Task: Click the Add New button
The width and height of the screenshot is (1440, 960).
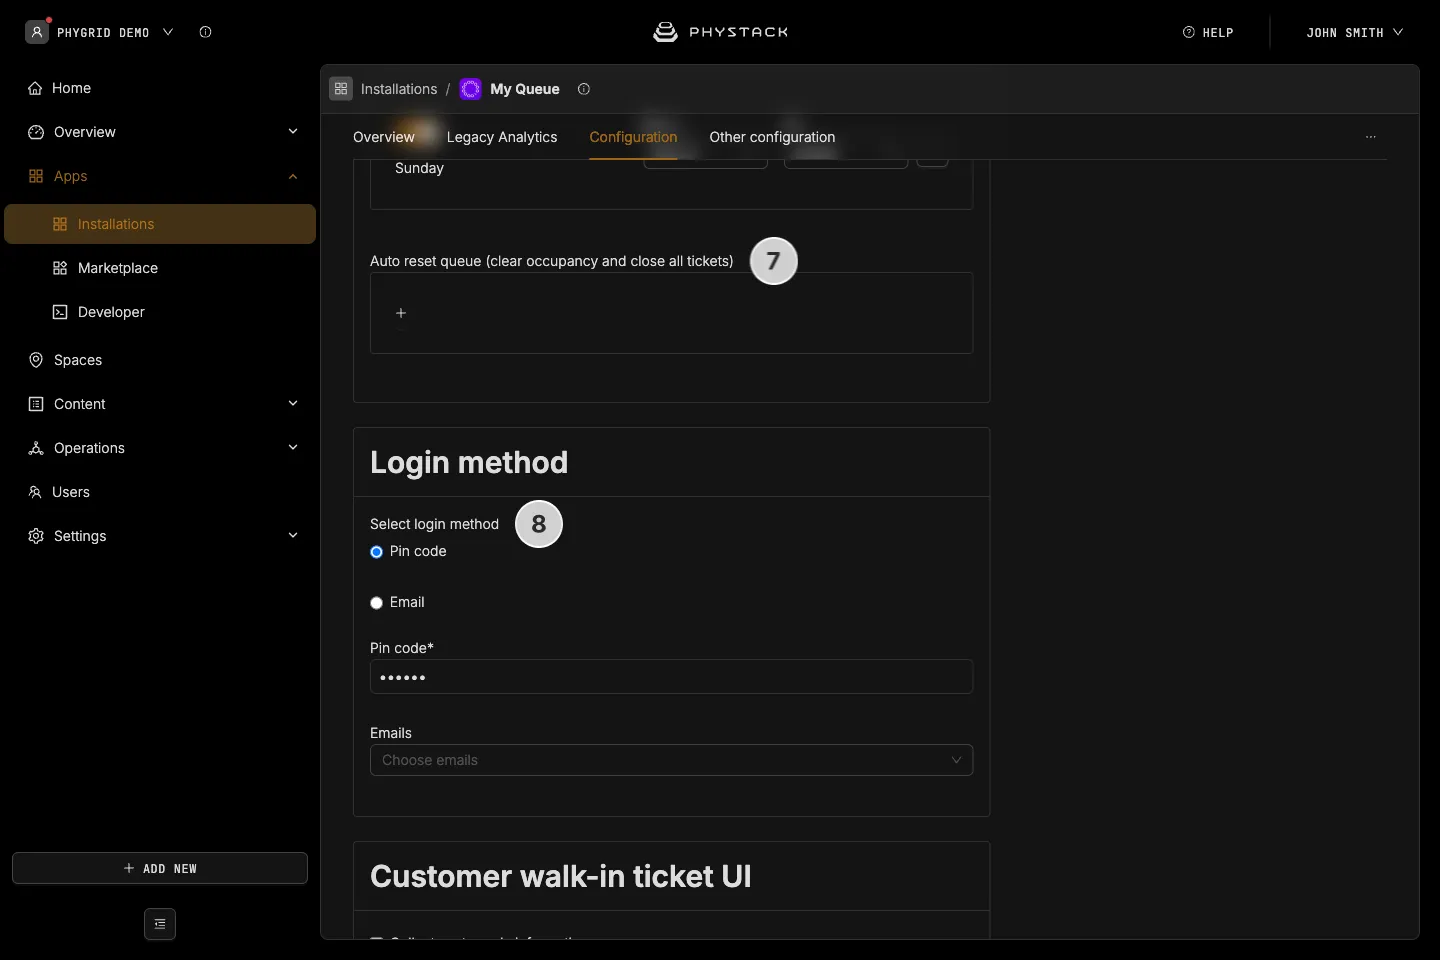Action: 160,868
